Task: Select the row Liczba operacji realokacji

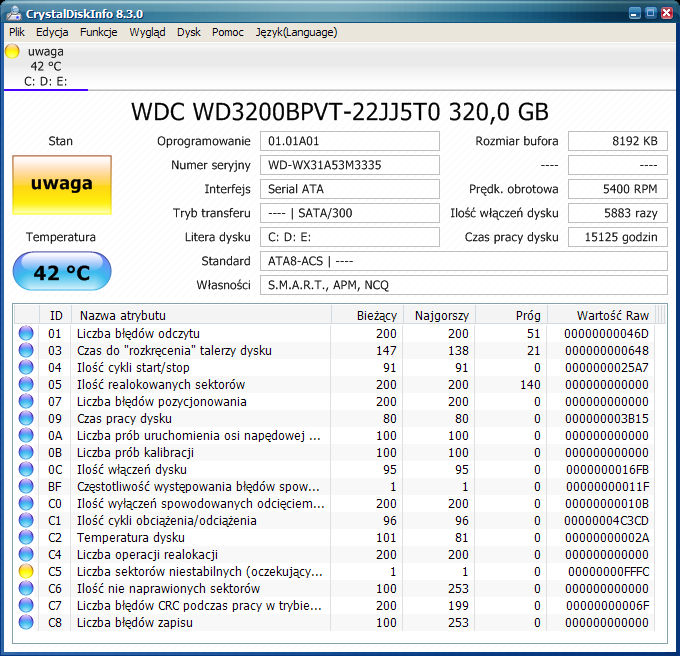Action: coord(334,554)
